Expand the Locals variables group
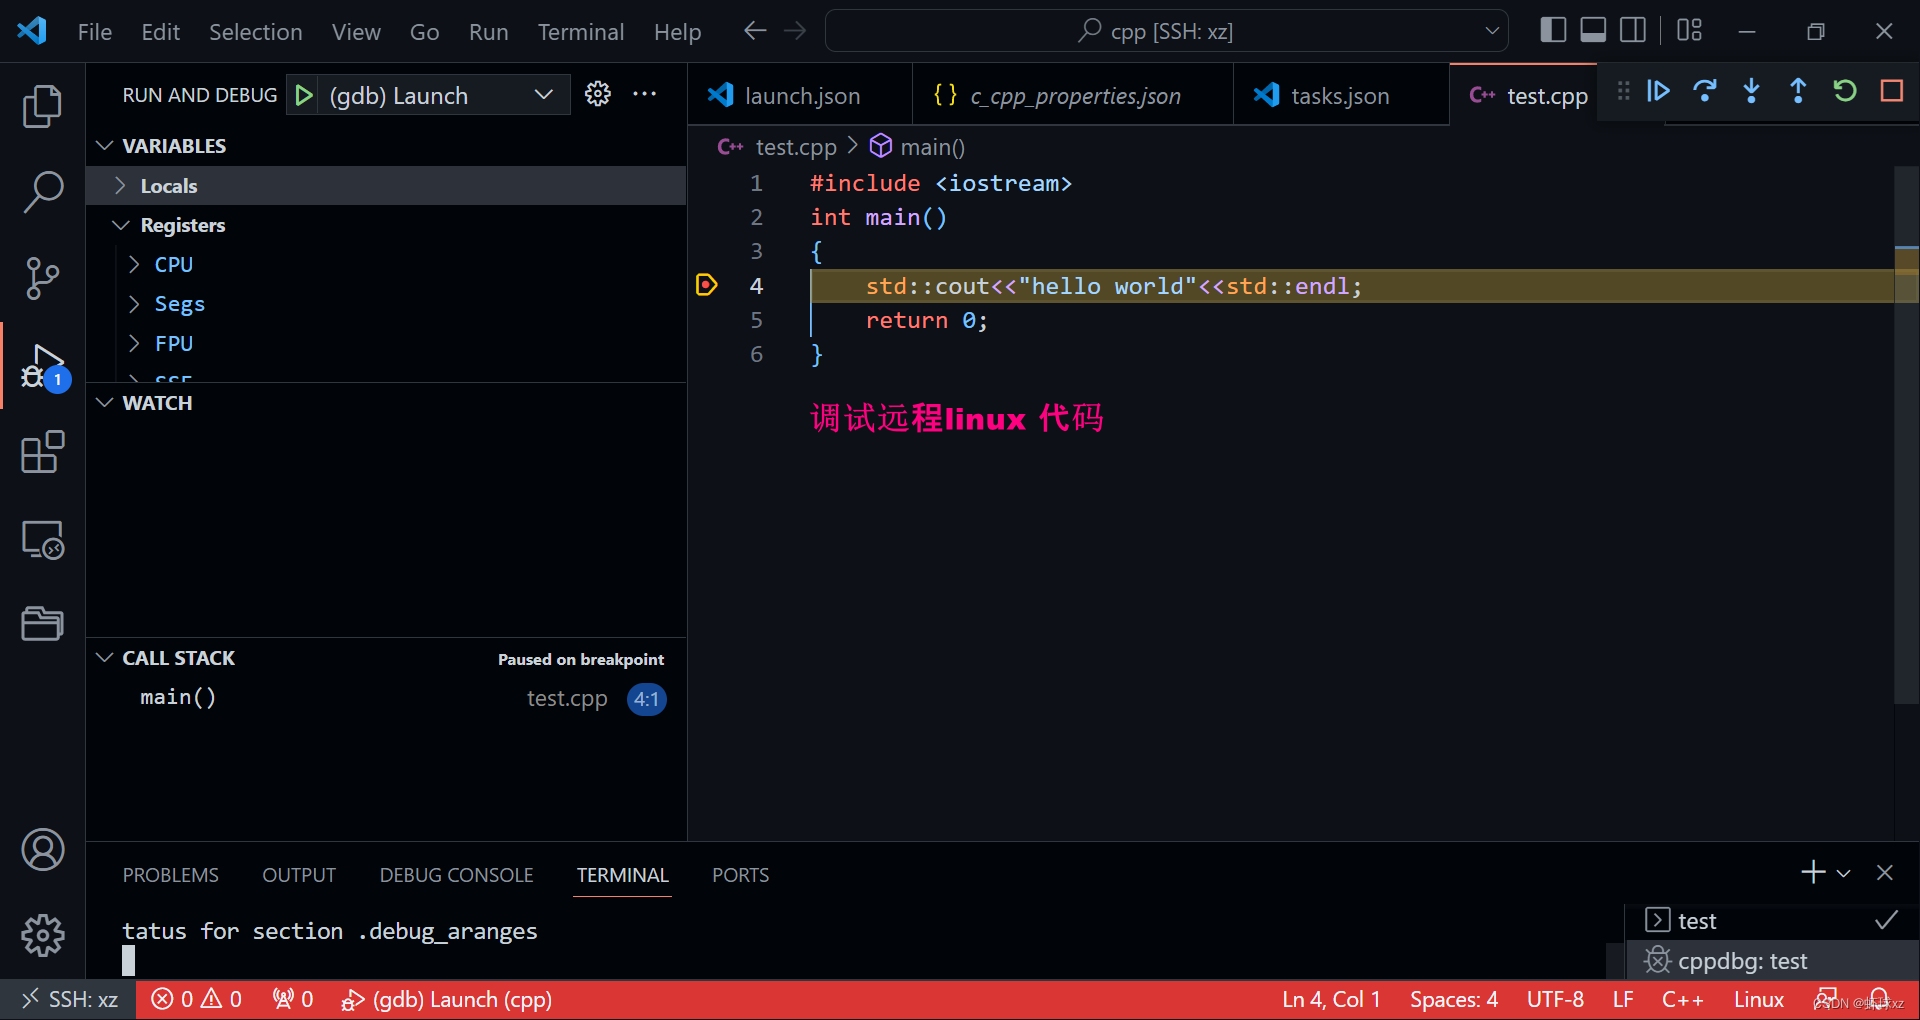The width and height of the screenshot is (1920, 1020). [x=386, y=186]
